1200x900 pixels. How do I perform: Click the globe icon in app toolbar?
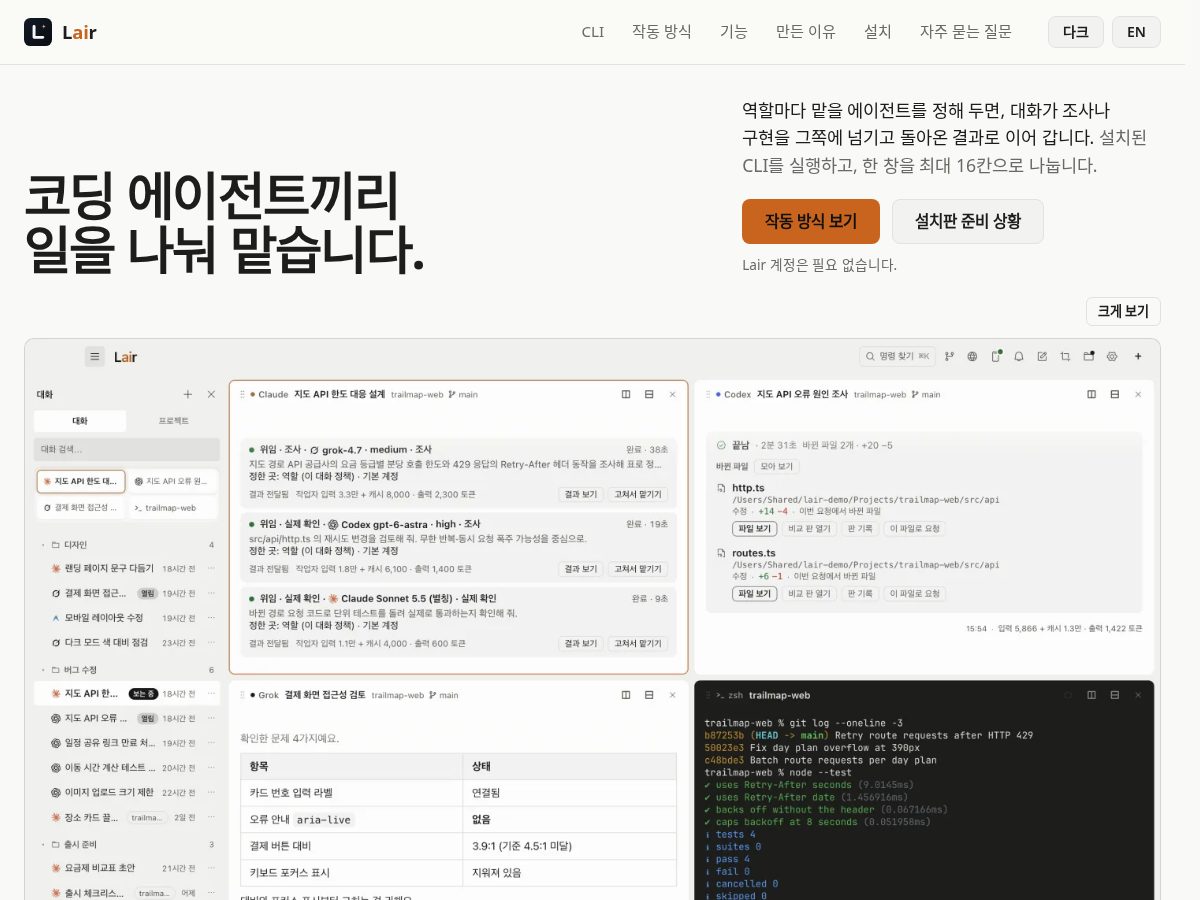pos(972,356)
